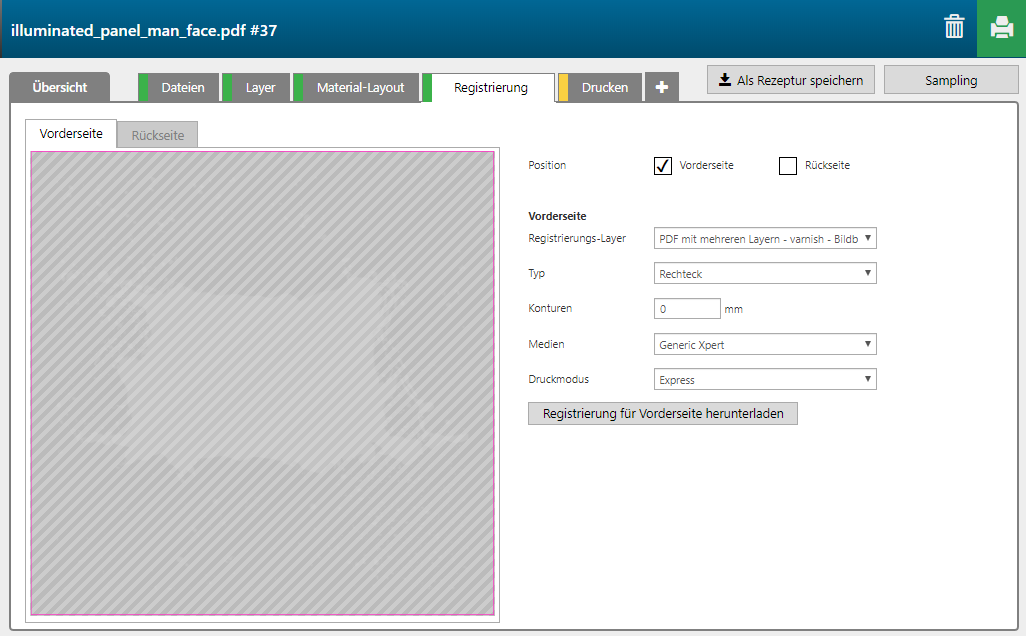Click the trash can delete icon
This screenshot has height=636, width=1026.
click(x=954, y=27)
